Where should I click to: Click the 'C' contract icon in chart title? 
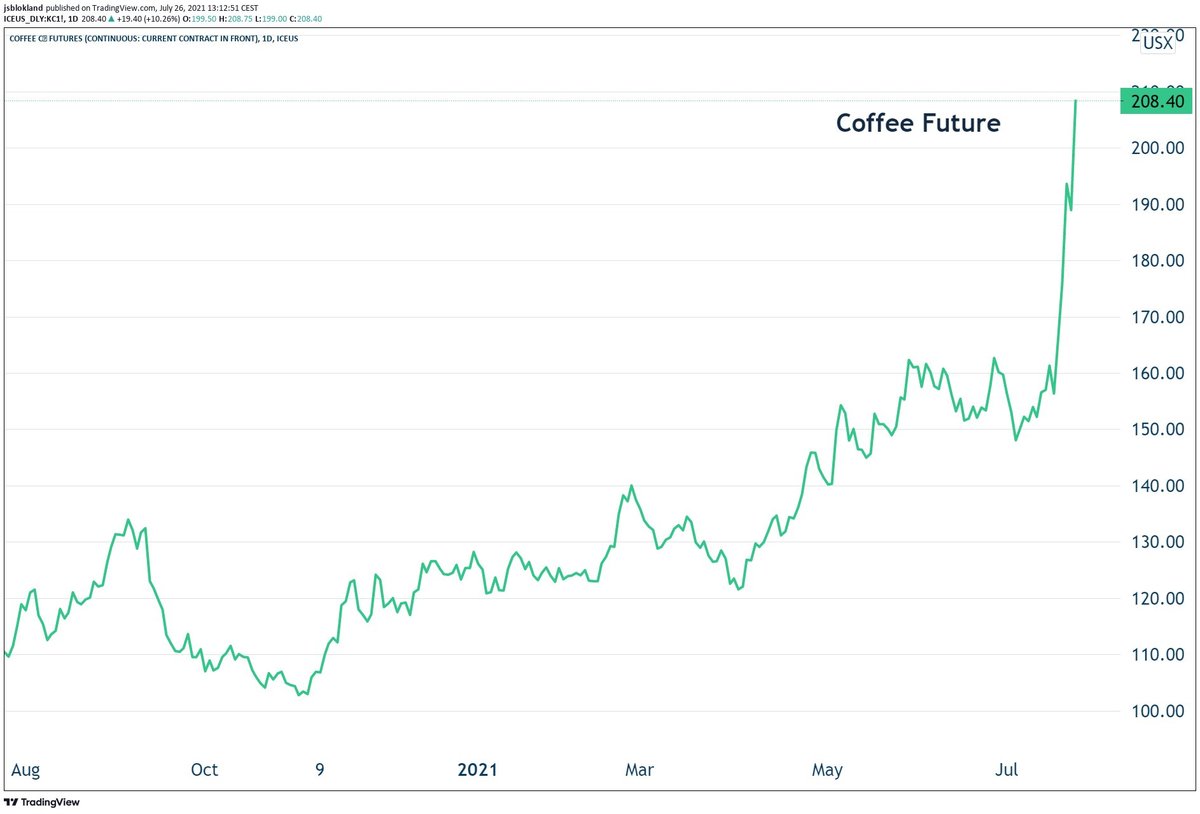pyautogui.click(x=43, y=39)
